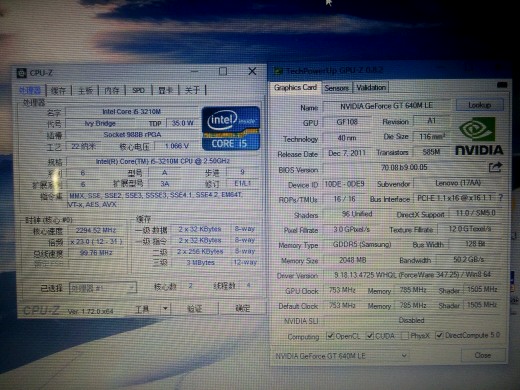This screenshot has width=520, height=390.
Task: Open the tools dropdown arrow in CPU-Z
Action: [165, 309]
